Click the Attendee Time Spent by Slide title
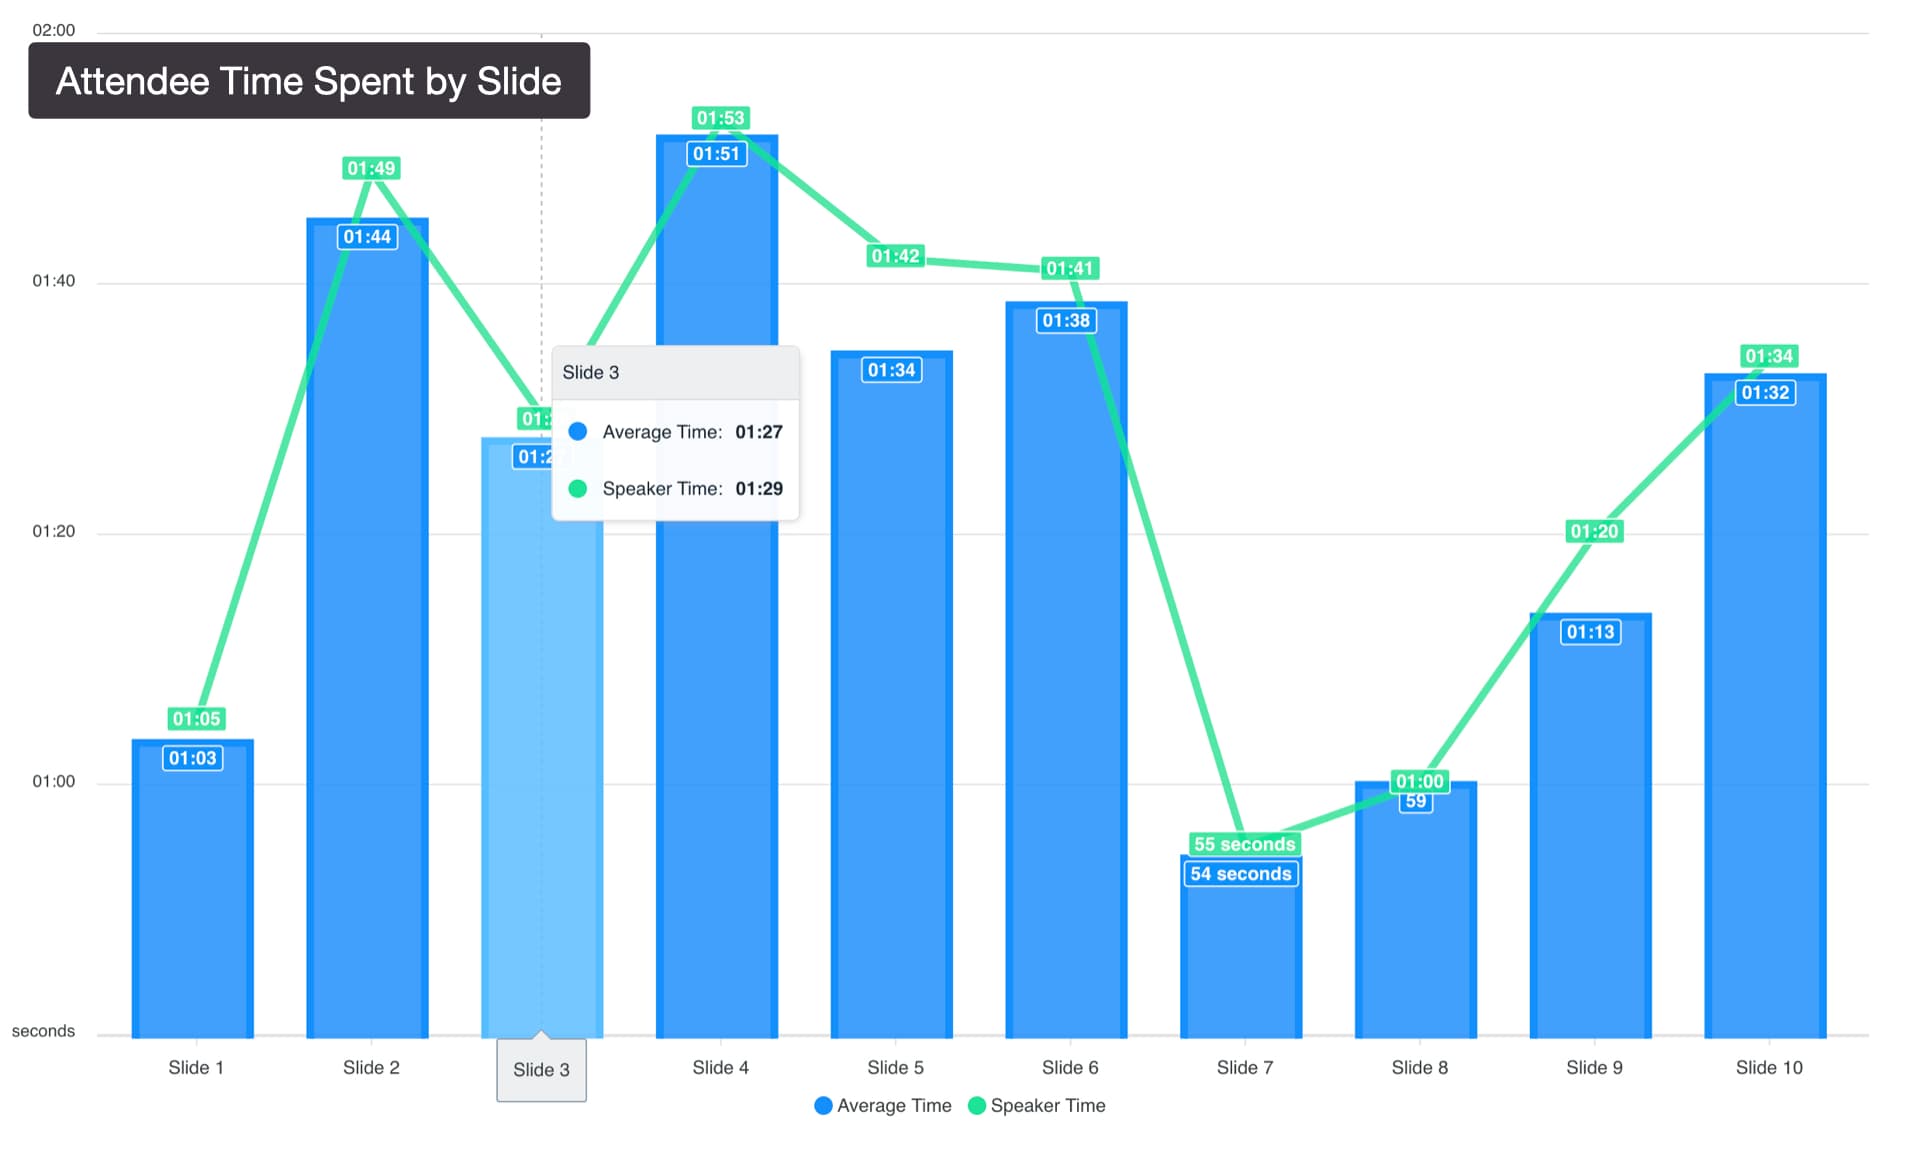Viewport: 1920px width, 1160px height. click(x=309, y=81)
